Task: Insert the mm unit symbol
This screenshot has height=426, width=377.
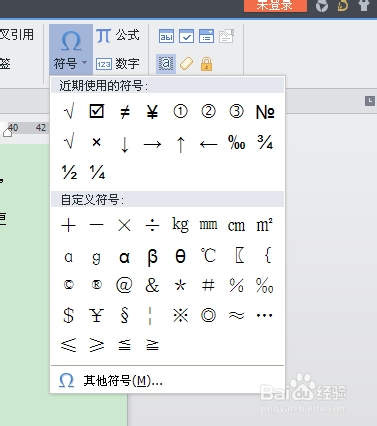Action: 208,225
